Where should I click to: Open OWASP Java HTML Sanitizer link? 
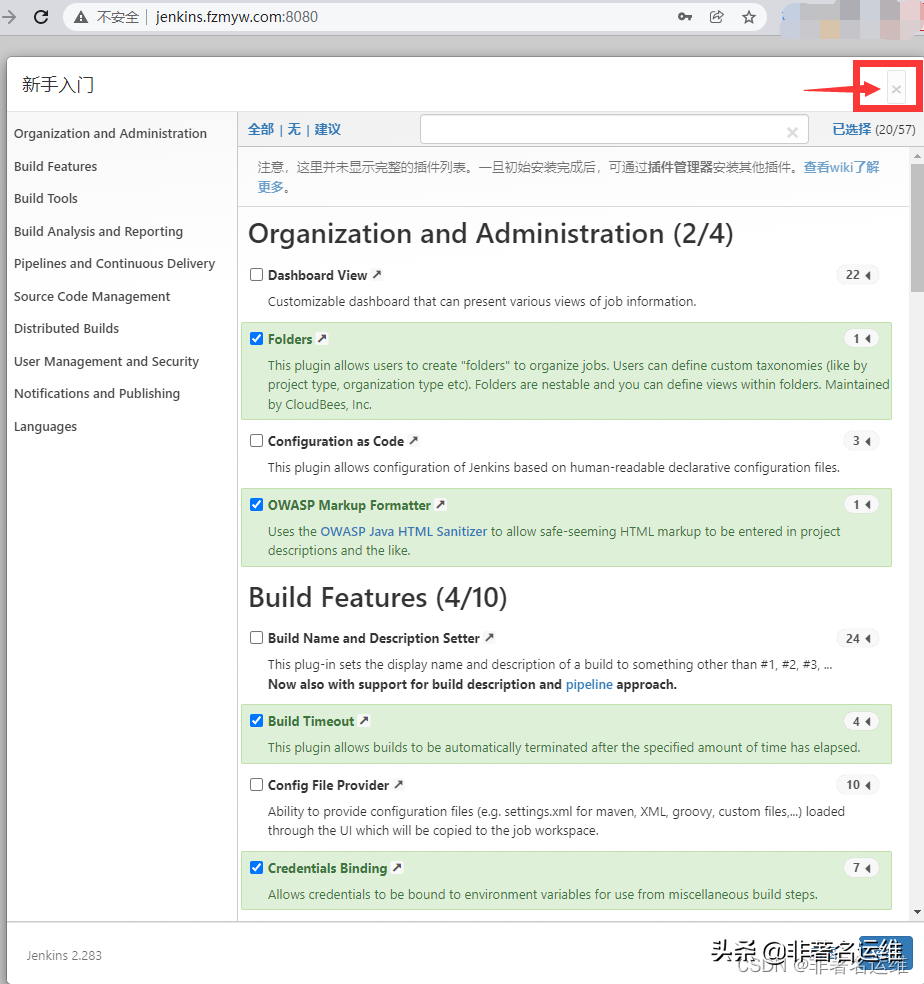[x=404, y=531]
